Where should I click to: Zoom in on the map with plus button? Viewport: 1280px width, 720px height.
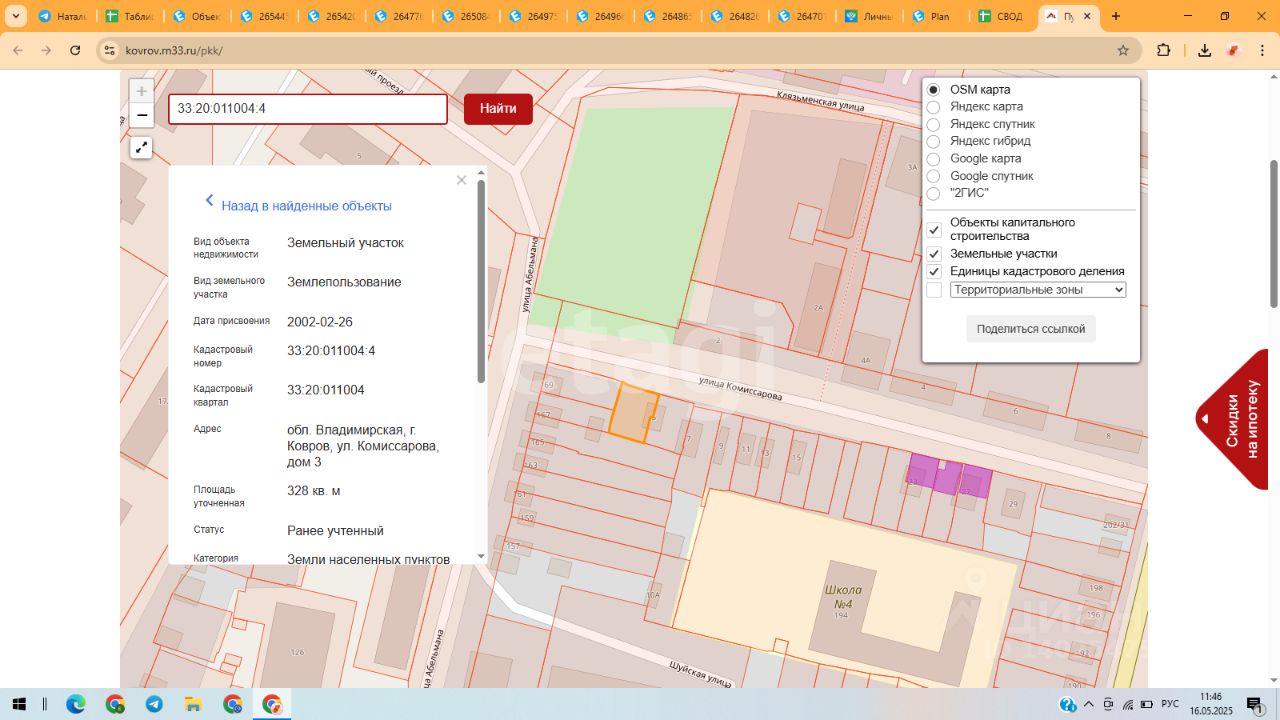coord(142,91)
